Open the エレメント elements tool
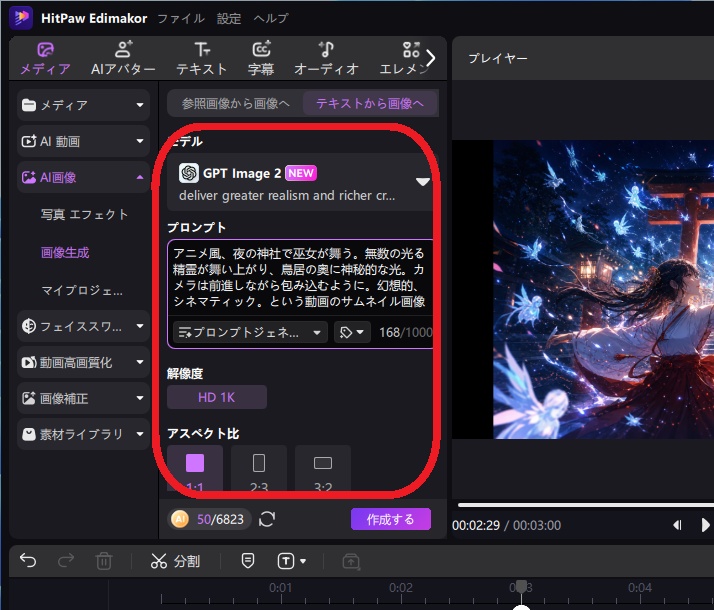 [403, 59]
